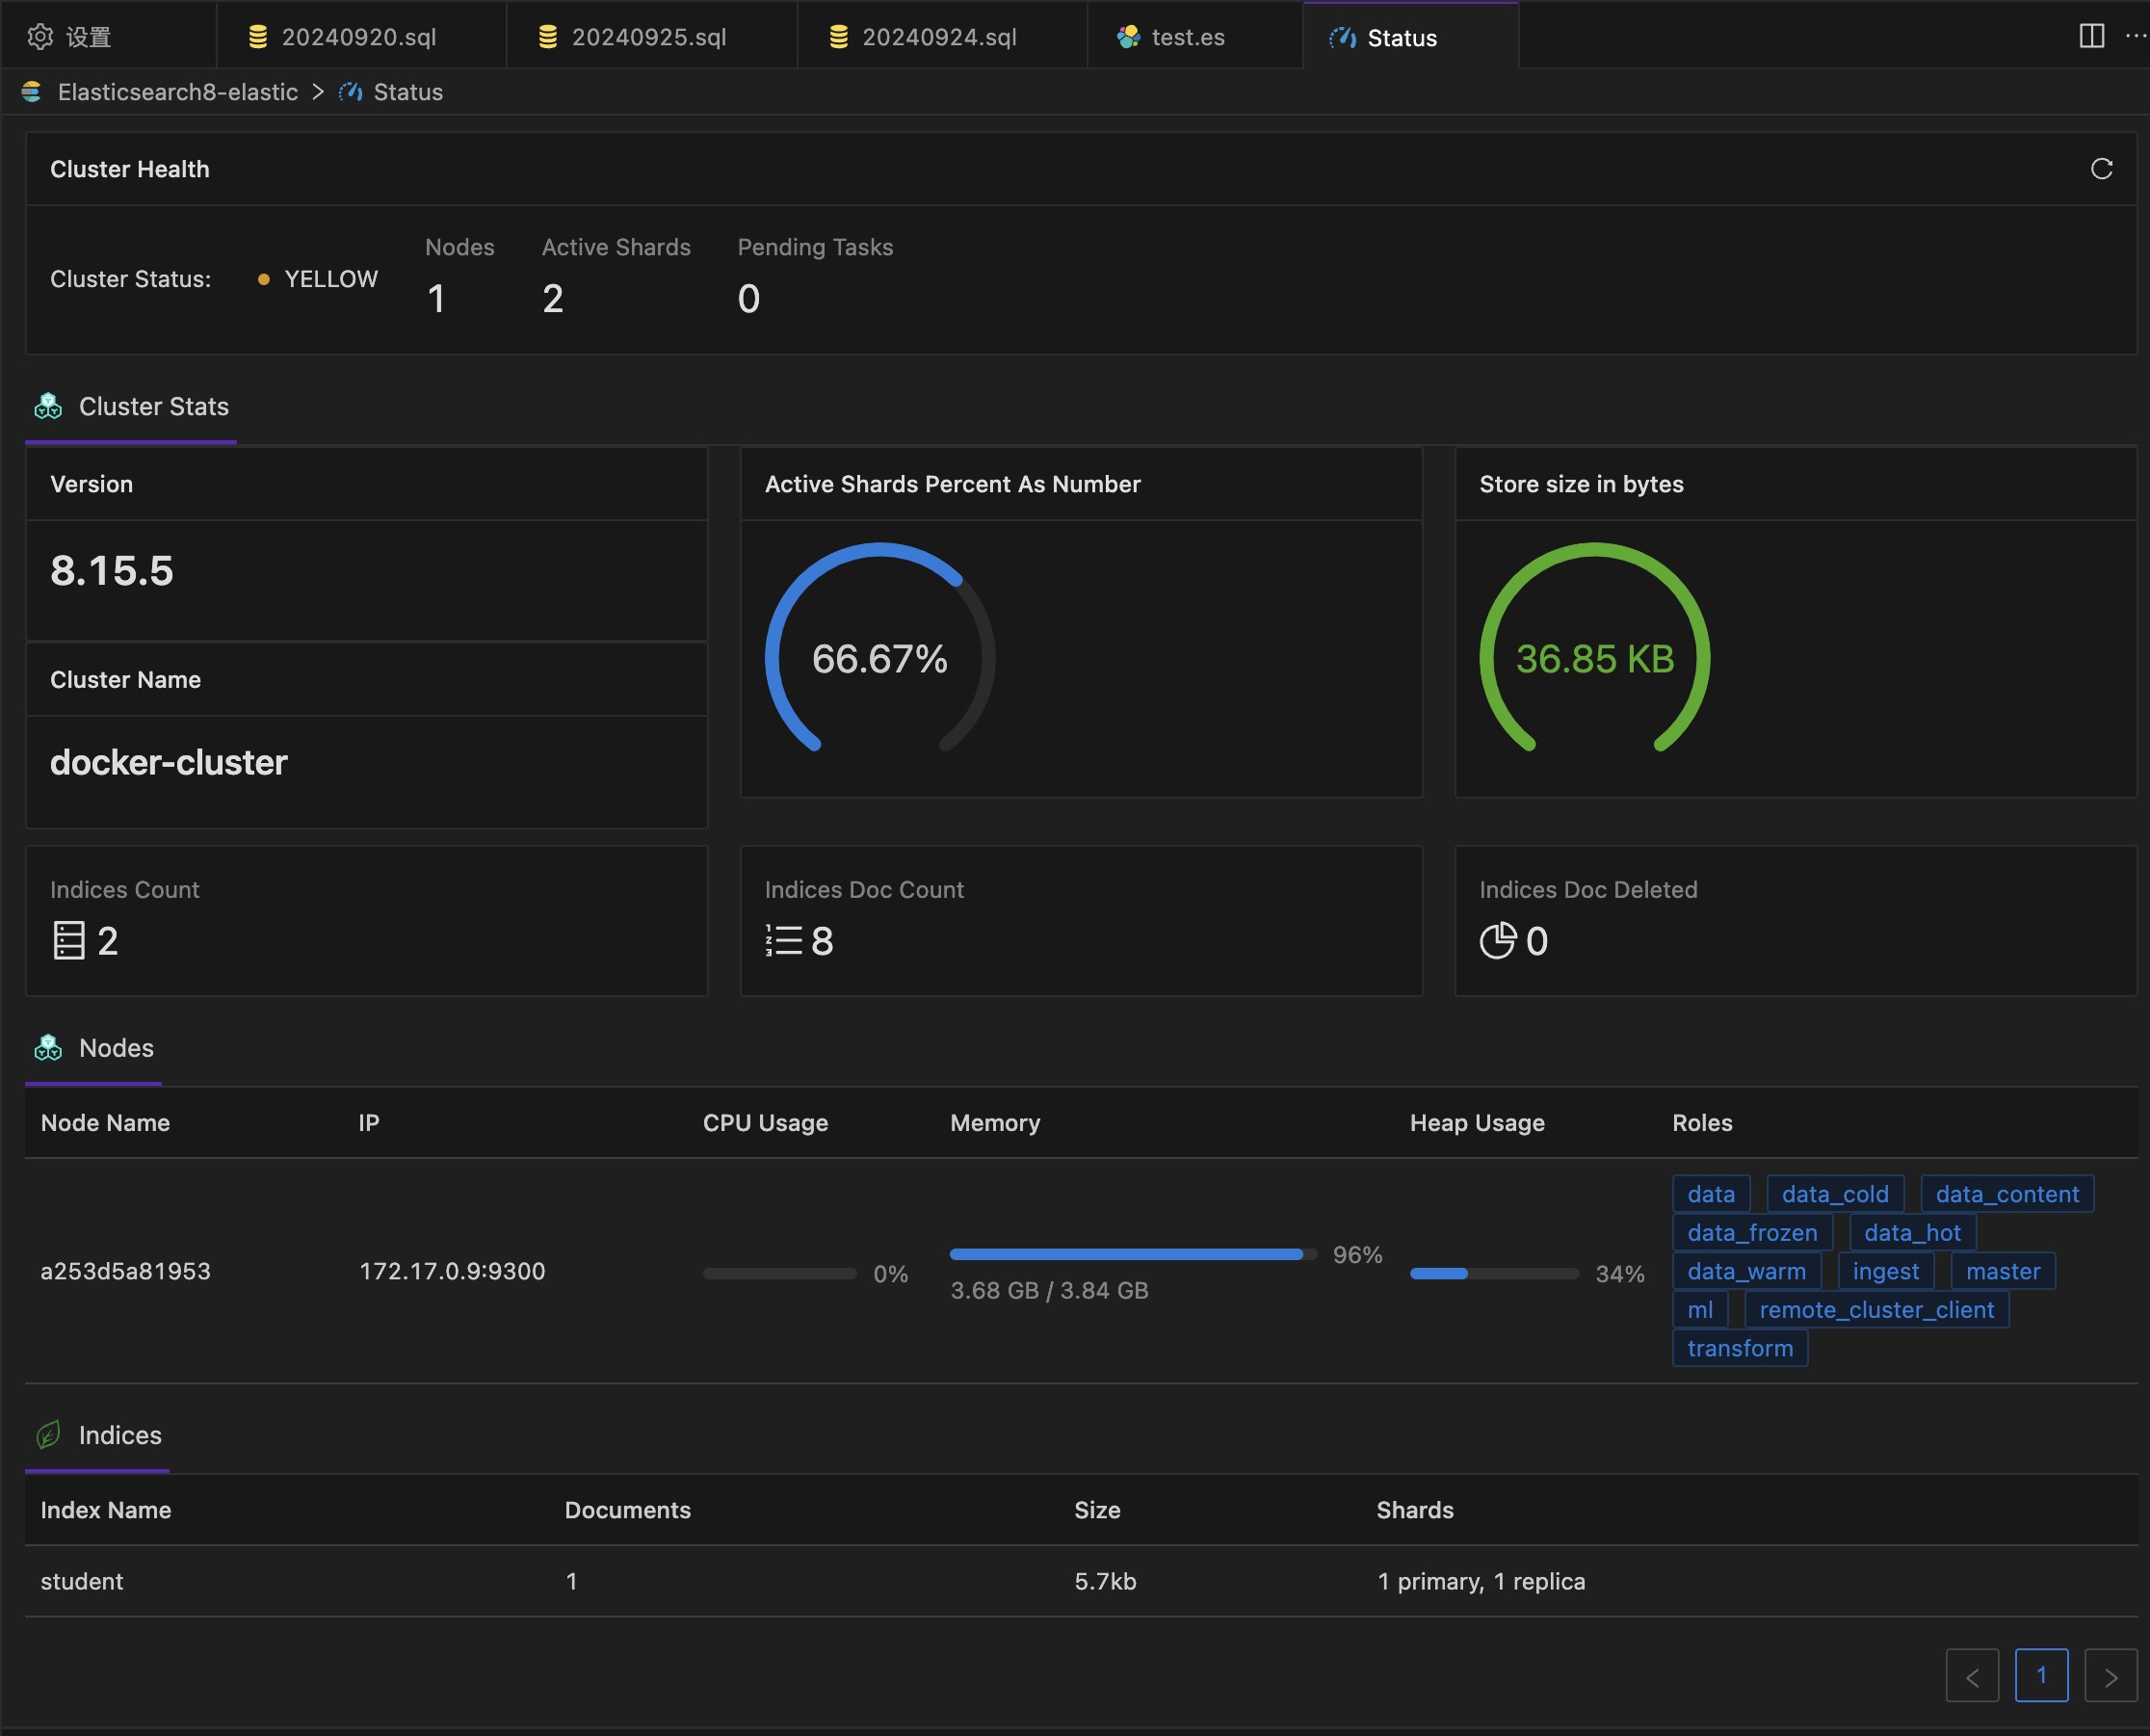
Task: Click the Indices Count list icon
Action: (x=69, y=941)
